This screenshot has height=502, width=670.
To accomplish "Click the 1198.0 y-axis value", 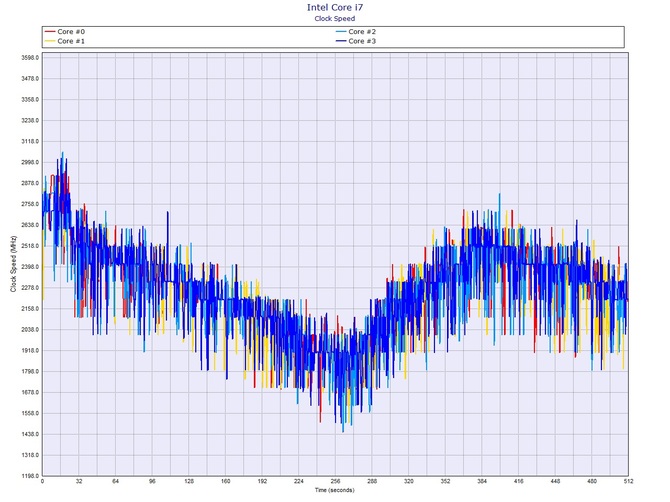I will pyautogui.click(x=31, y=476).
